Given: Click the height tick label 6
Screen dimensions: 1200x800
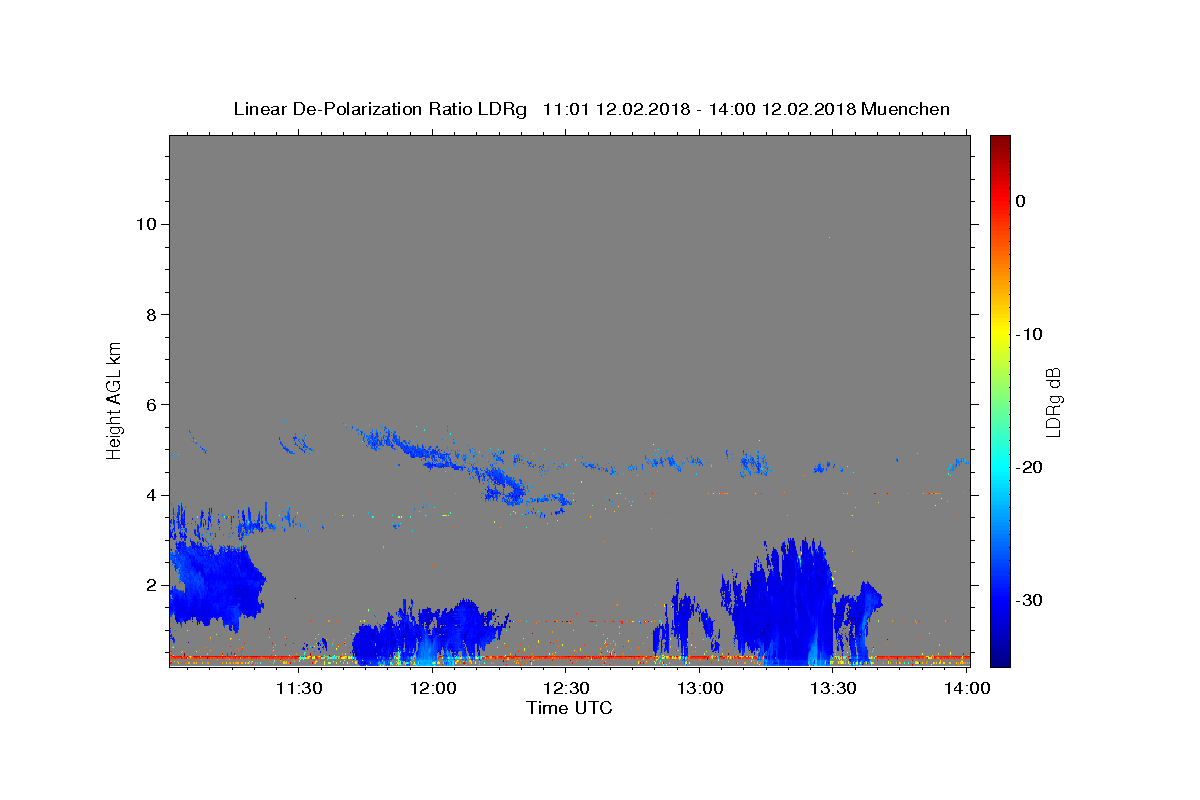Looking at the screenshot, I should pyautogui.click(x=149, y=404).
